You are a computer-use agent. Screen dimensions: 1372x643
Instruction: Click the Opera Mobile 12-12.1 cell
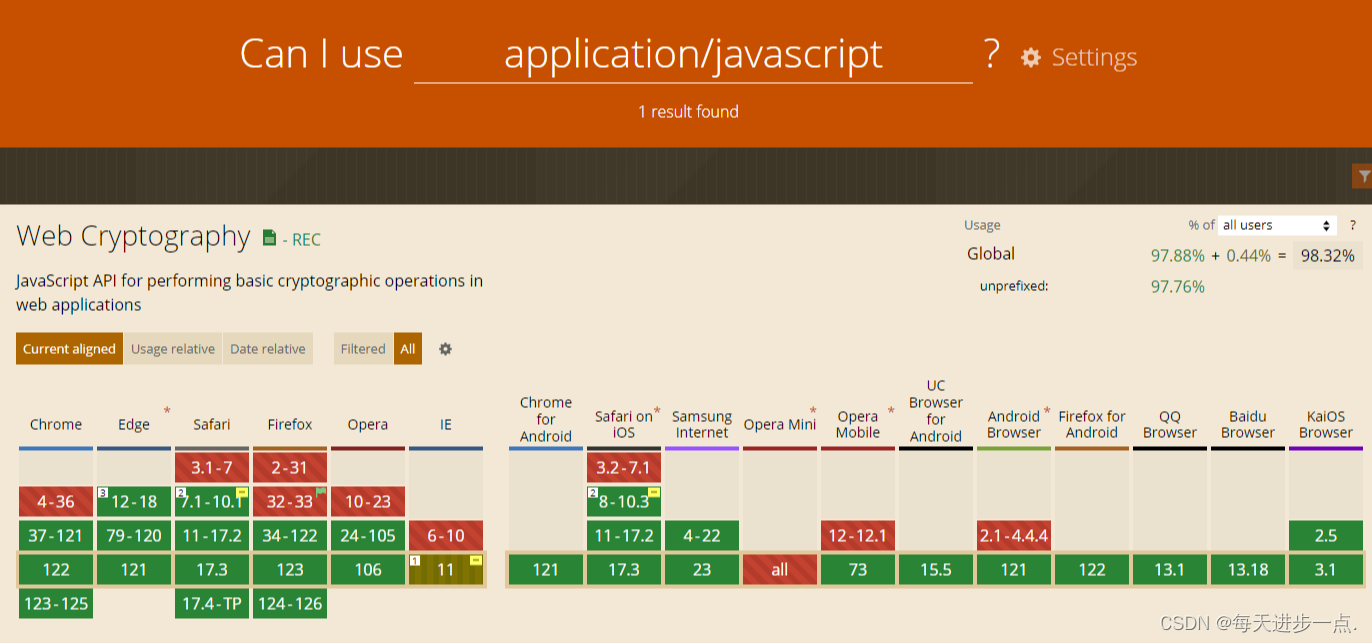coord(858,535)
